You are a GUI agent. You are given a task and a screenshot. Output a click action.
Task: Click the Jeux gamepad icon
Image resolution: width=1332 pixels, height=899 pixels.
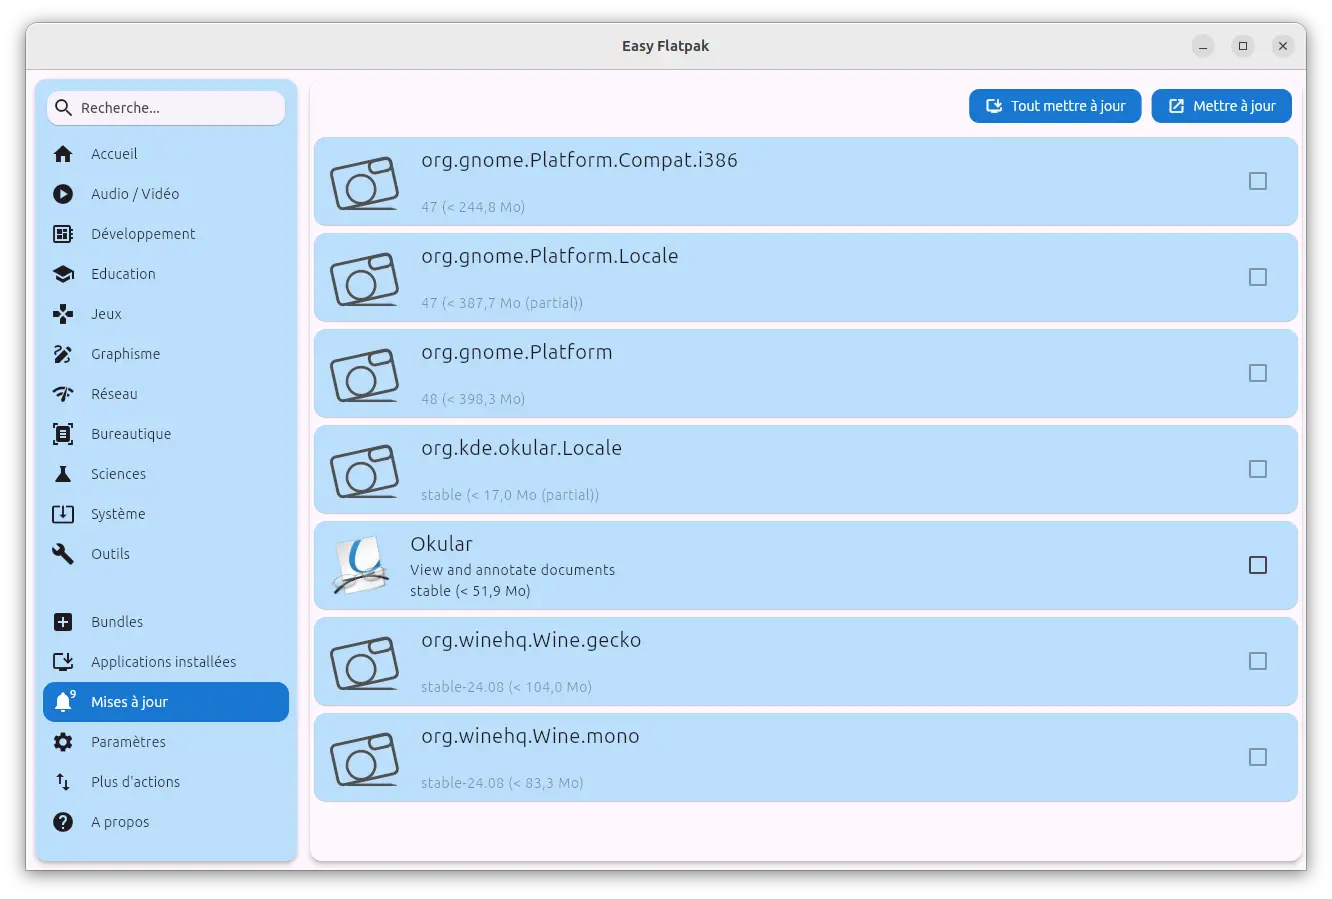63,314
